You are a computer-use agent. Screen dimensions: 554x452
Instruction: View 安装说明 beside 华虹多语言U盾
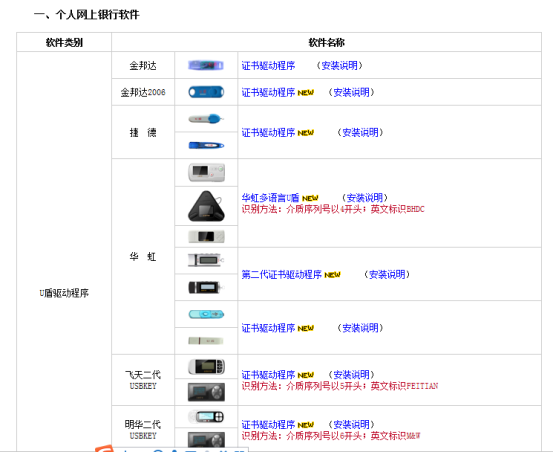point(365,198)
